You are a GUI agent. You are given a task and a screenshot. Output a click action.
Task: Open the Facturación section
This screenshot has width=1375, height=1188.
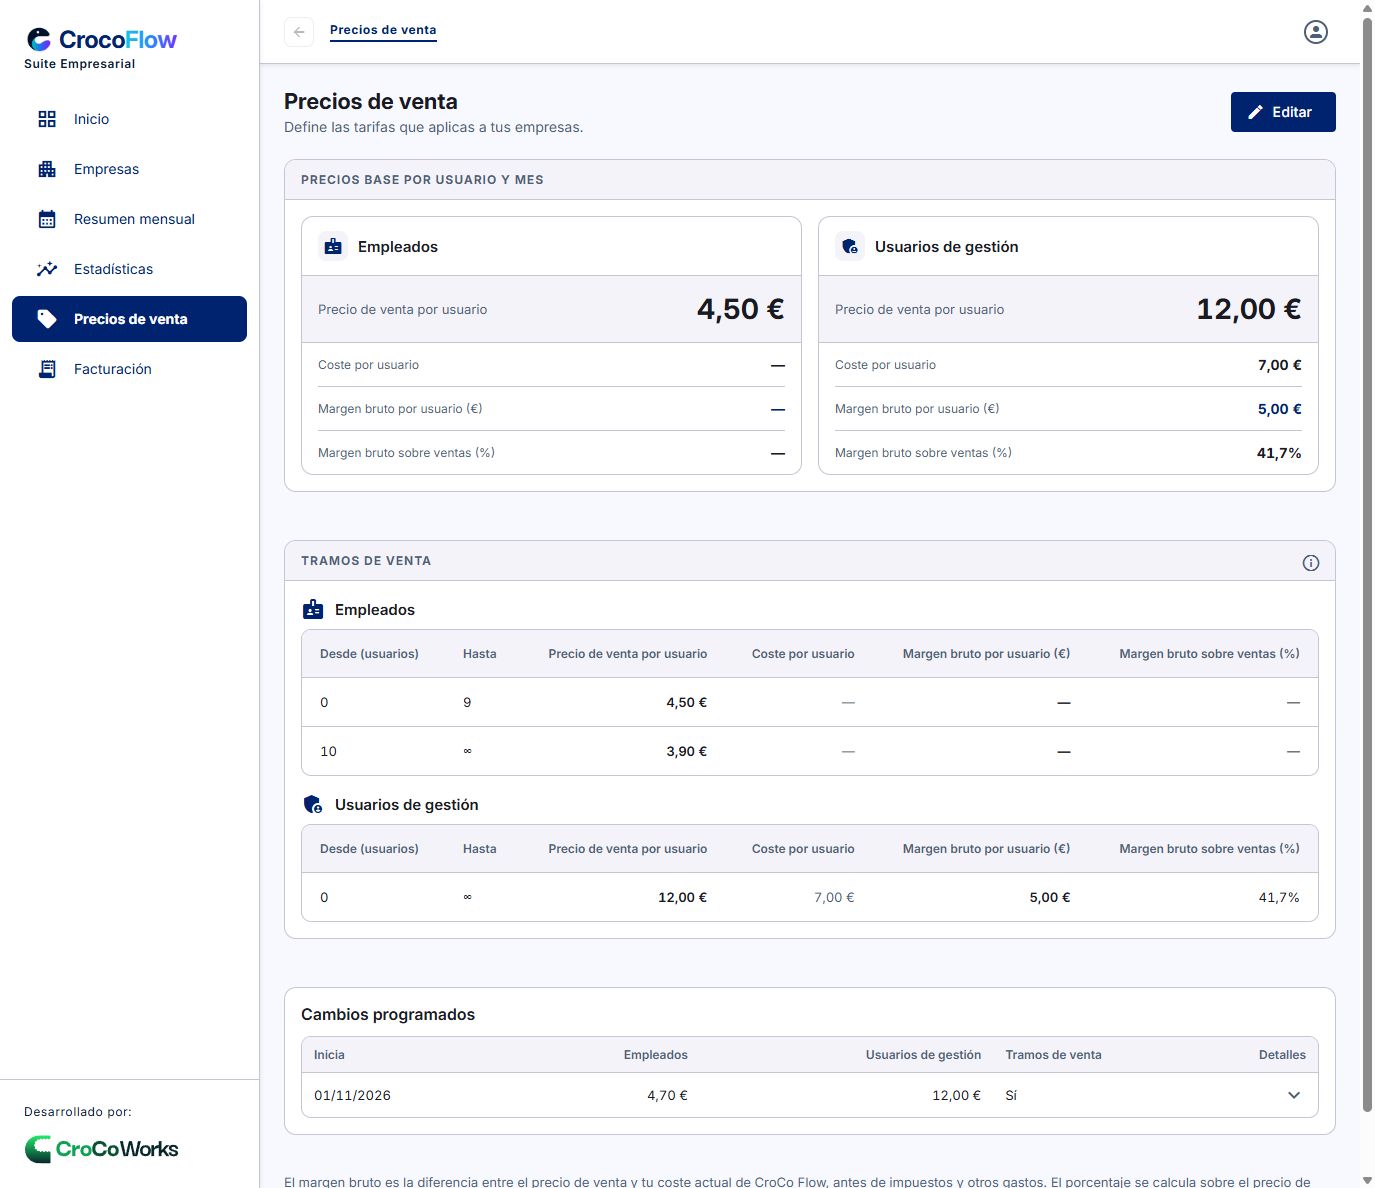[x=129, y=369]
